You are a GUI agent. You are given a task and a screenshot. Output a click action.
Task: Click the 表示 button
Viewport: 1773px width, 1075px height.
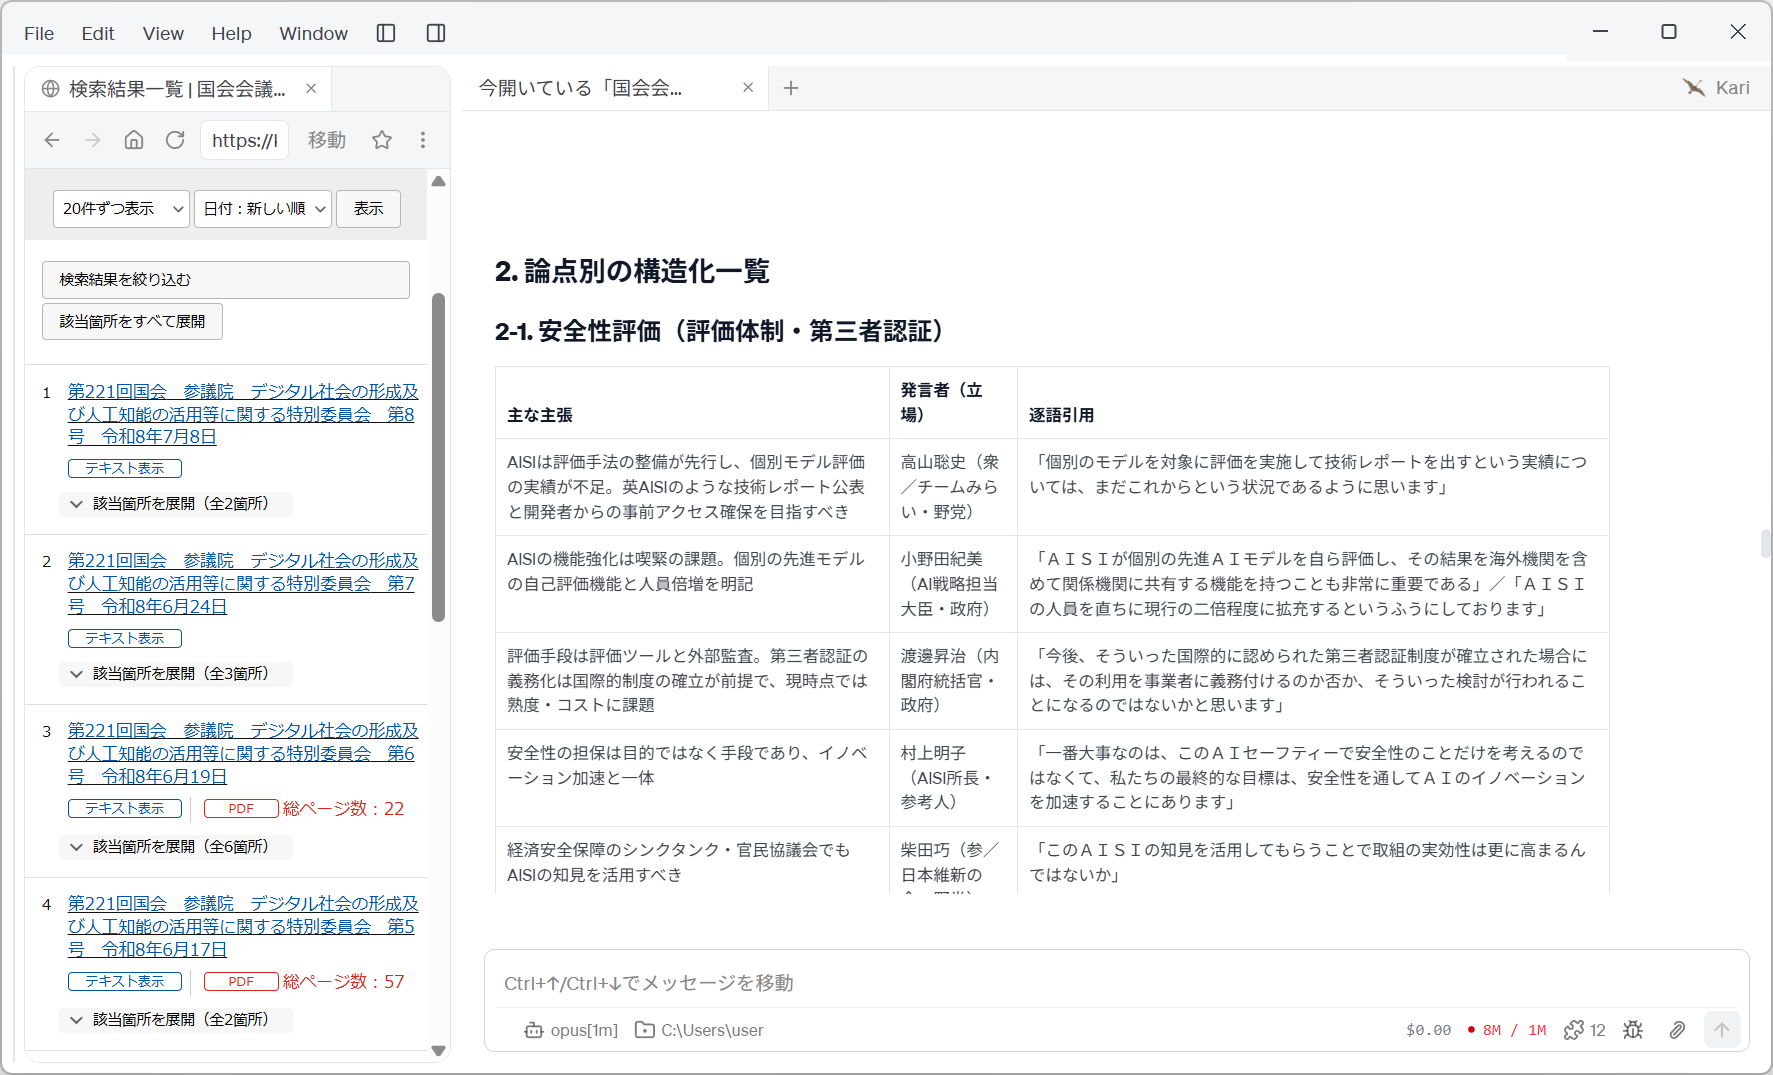click(368, 209)
